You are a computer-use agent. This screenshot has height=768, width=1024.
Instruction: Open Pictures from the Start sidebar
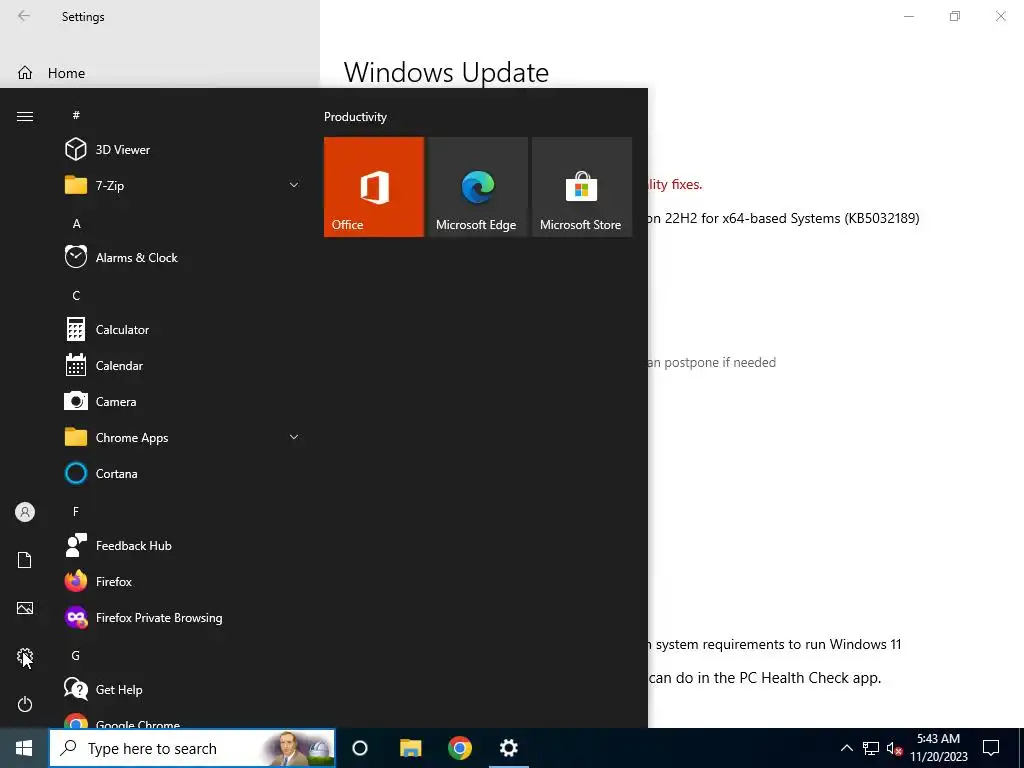coord(25,608)
